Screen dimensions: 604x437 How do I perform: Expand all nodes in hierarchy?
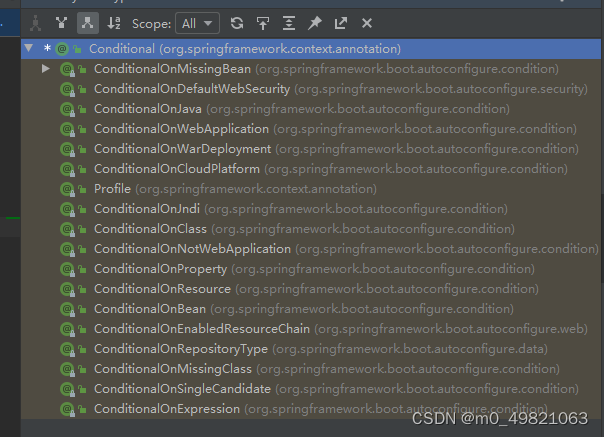[x=289, y=23]
